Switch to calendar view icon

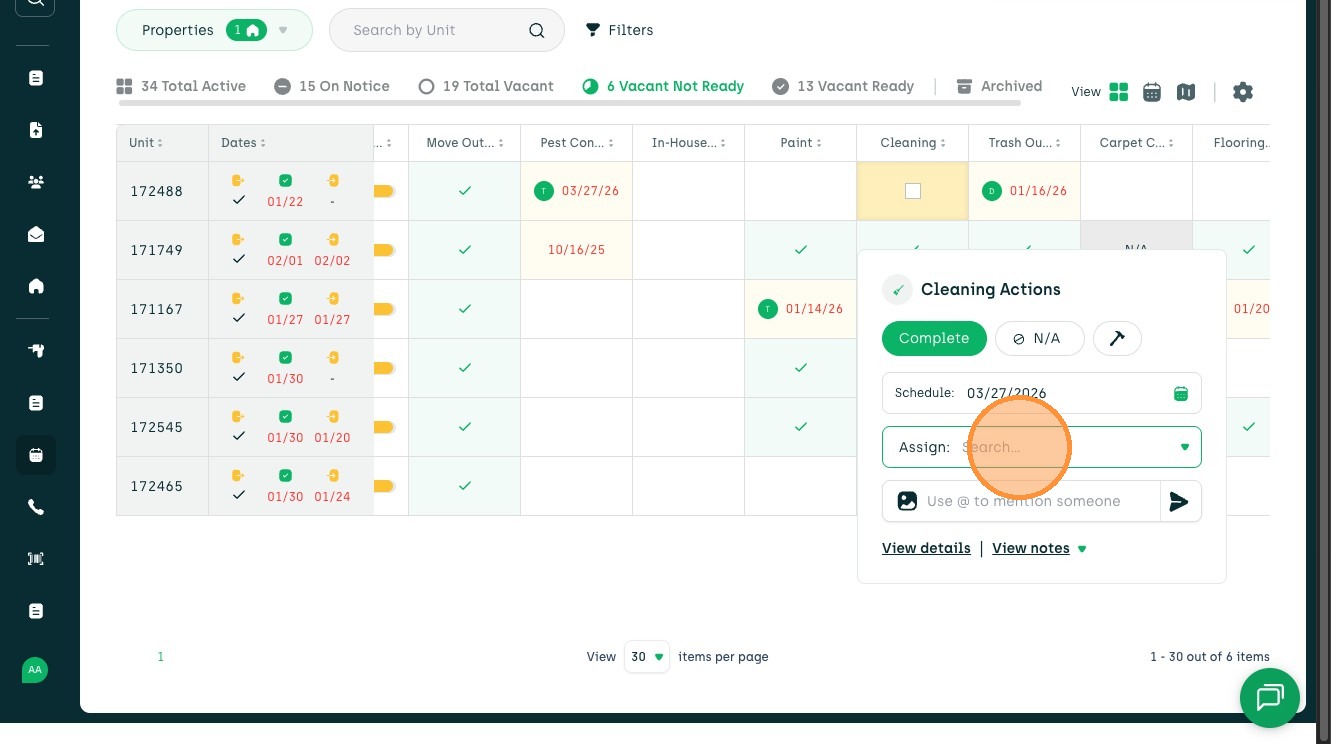[1152, 92]
